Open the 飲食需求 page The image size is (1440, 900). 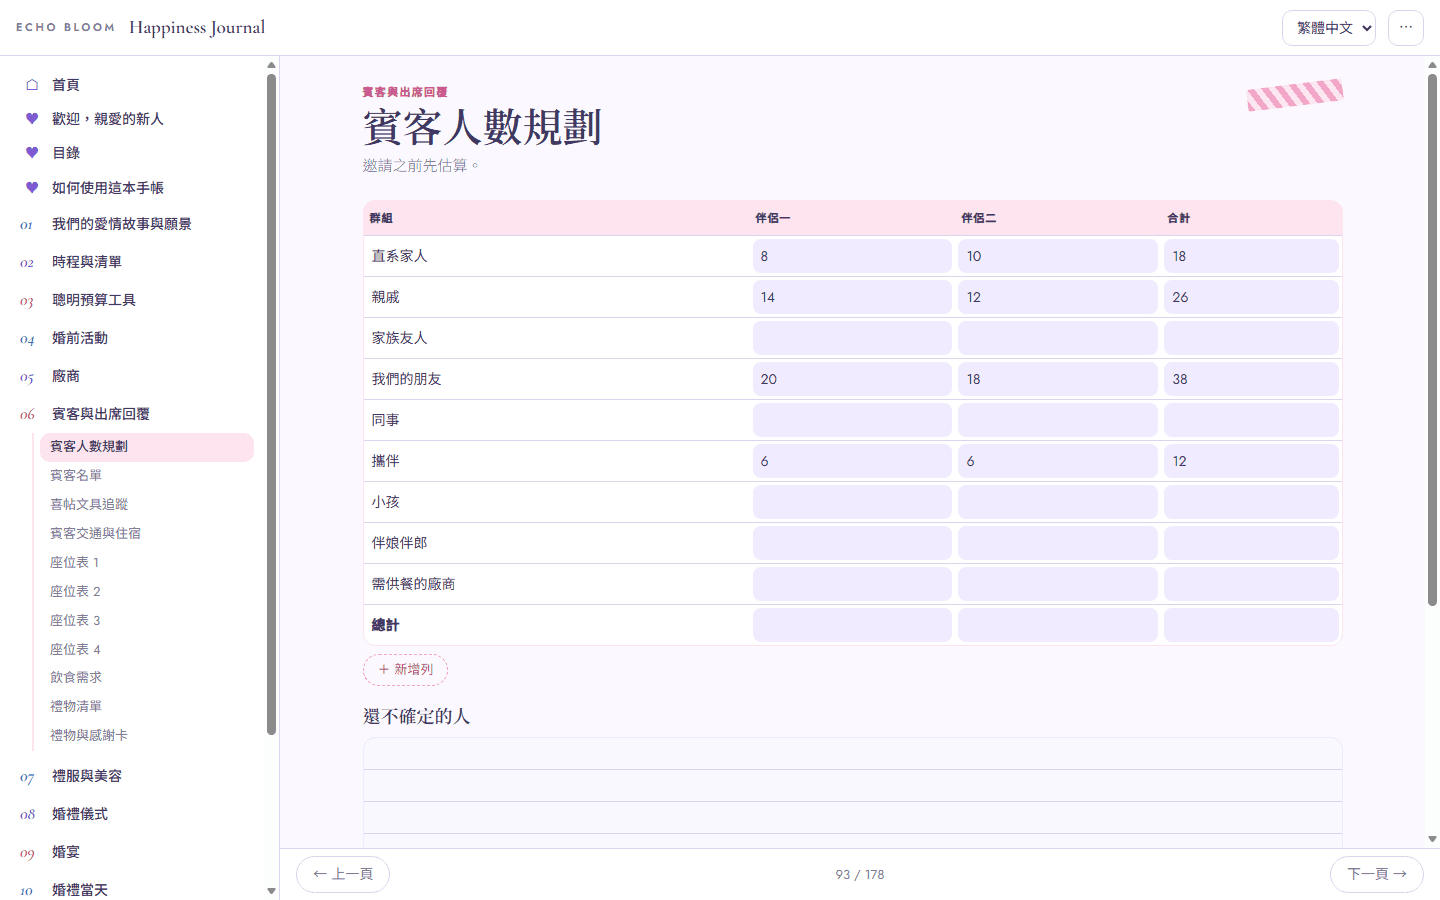coord(147,678)
